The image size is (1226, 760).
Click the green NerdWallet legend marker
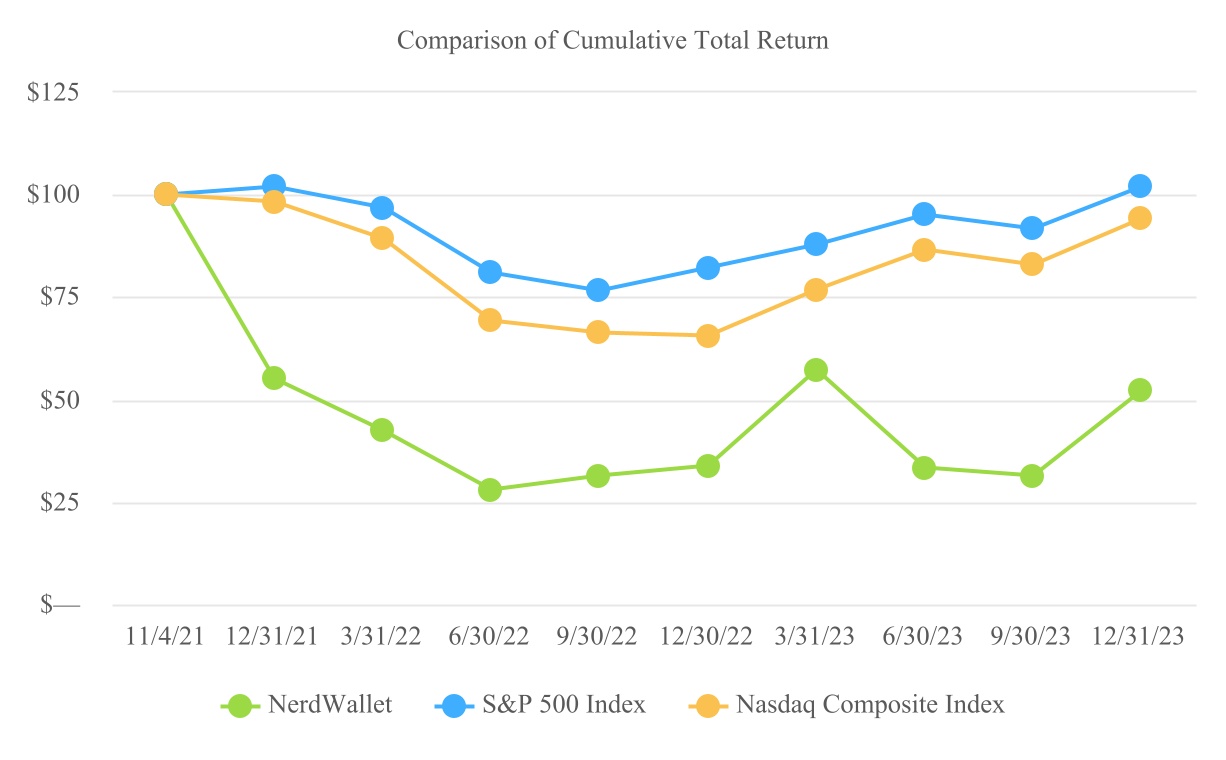click(239, 705)
